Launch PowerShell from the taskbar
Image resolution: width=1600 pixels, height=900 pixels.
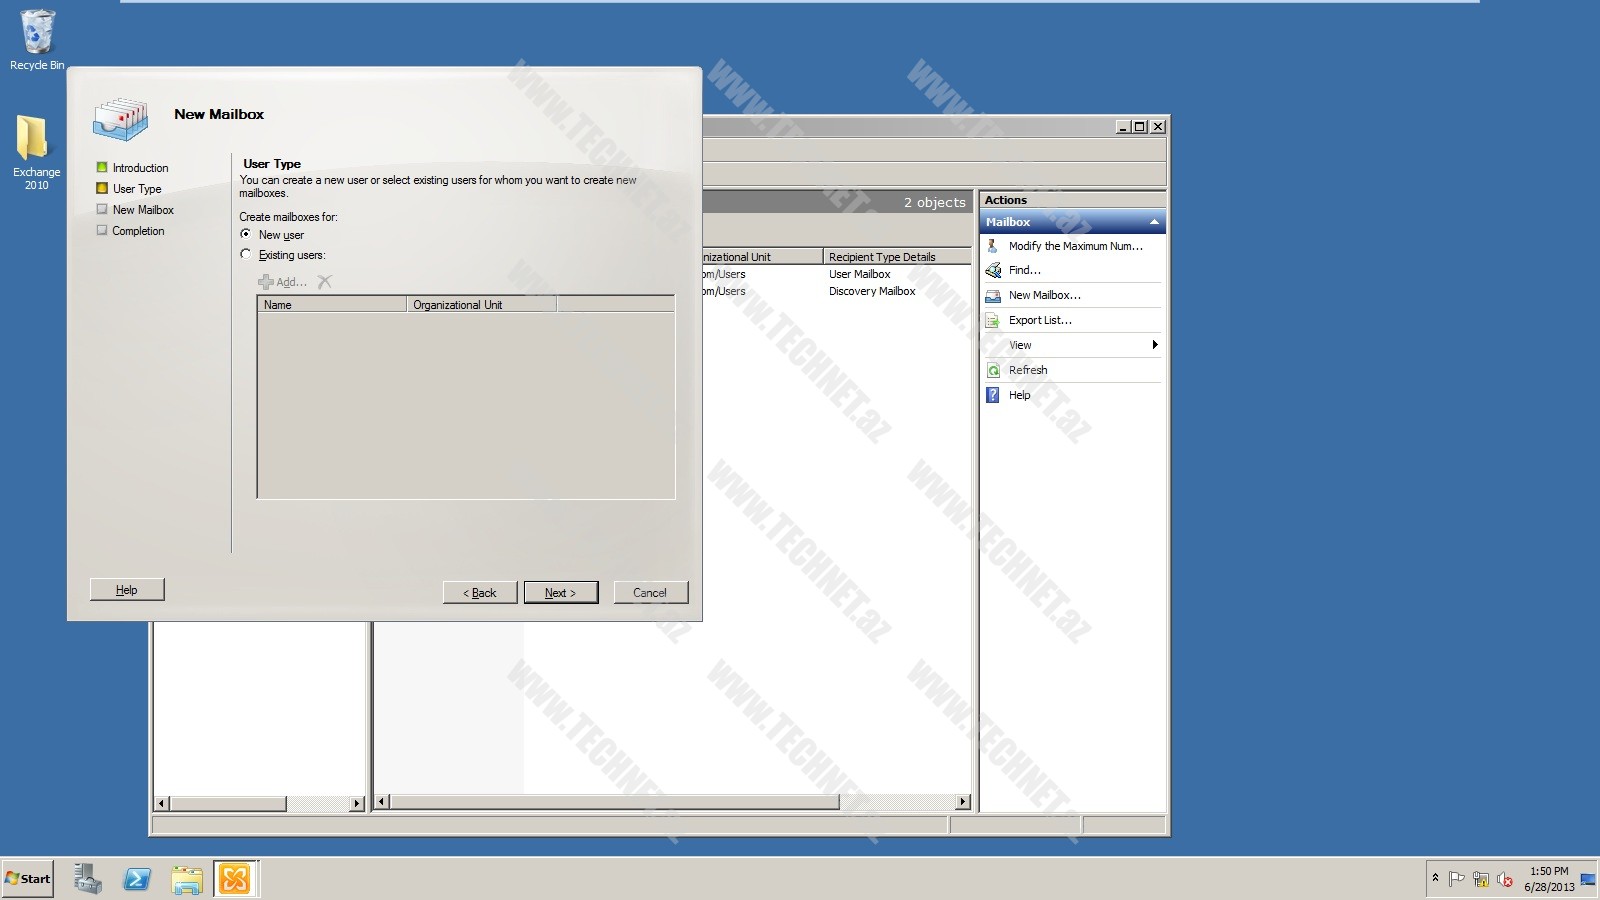137,879
